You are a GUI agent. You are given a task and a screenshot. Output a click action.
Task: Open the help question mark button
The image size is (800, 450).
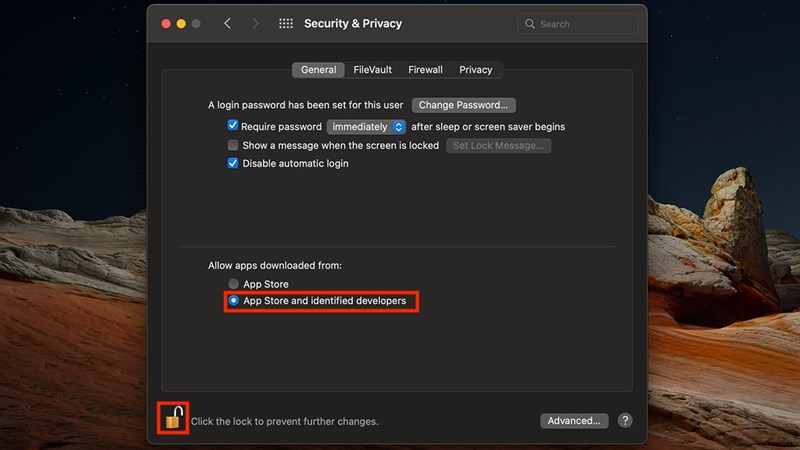(x=625, y=421)
